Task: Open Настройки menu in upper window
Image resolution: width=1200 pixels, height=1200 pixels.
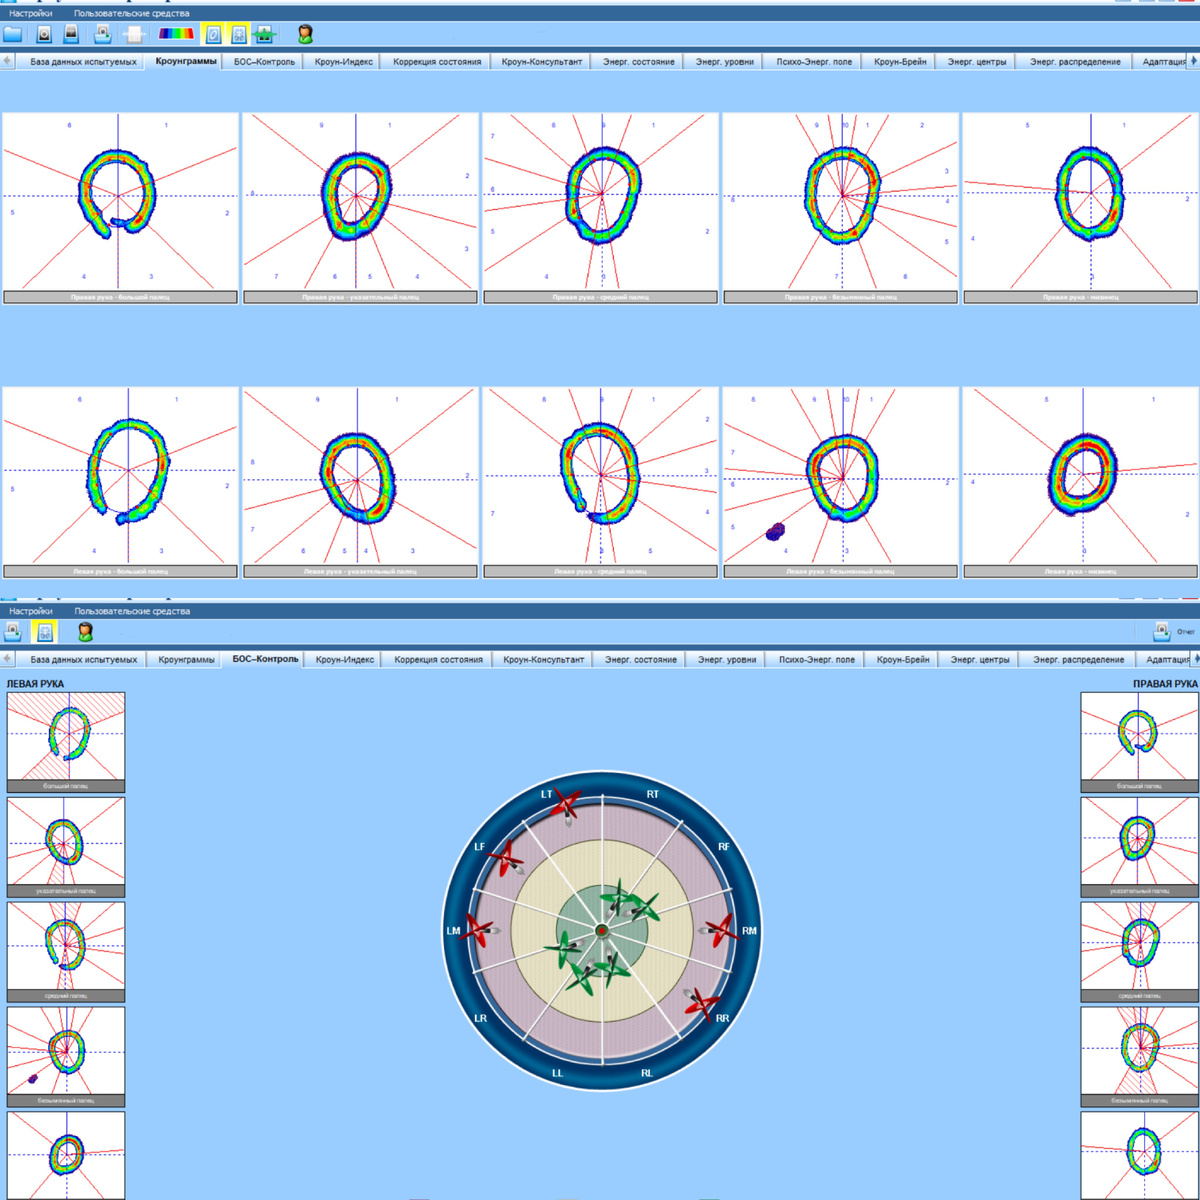Action: point(31,14)
